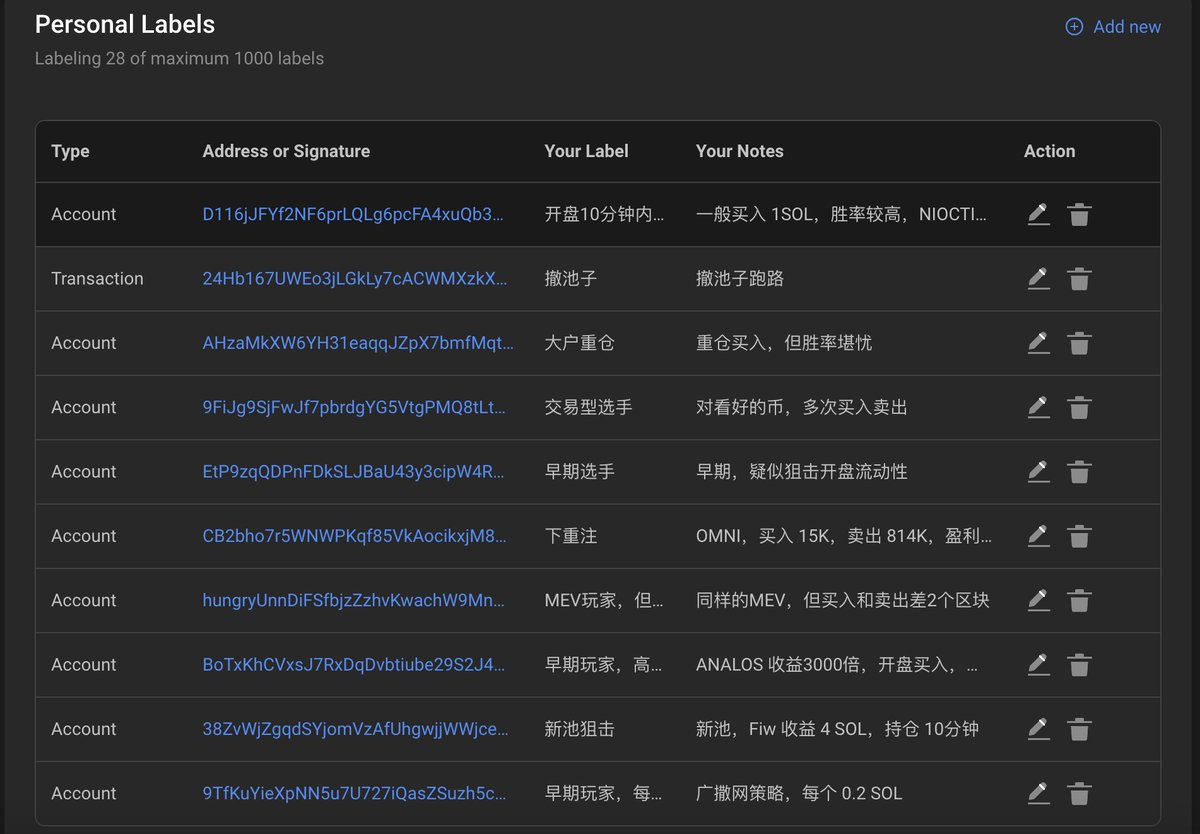Open address EtP9zqQDPnFDkSLJBaU43y3cipW4R
The image size is (1200, 834).
click(x=354, y=471)
